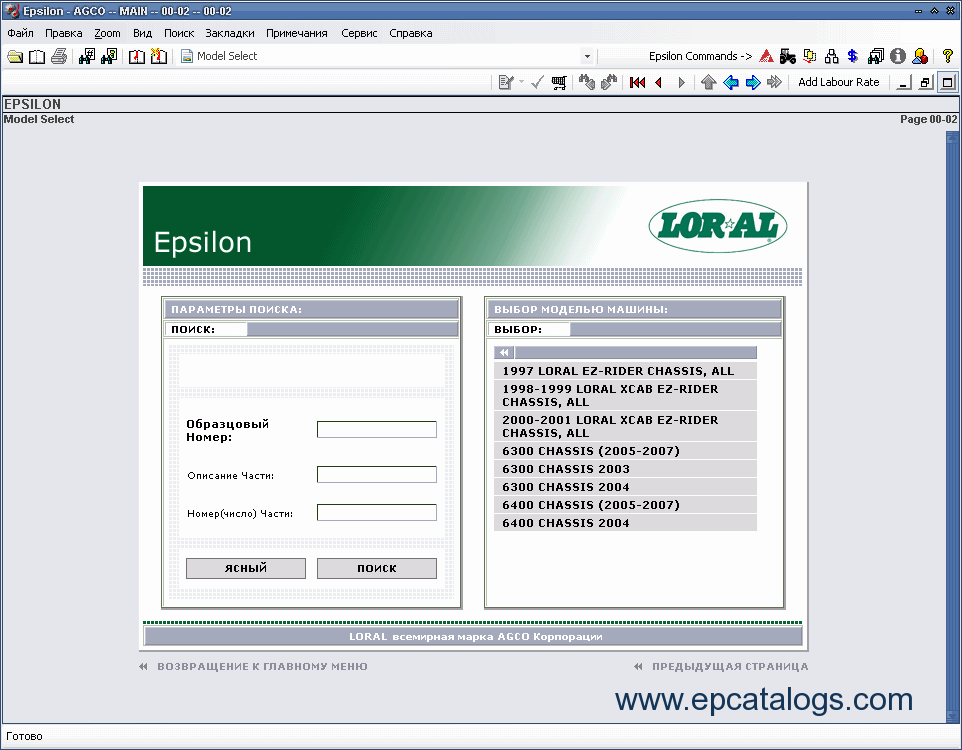
Task: Click the notepad with pencil icon
Action: pos(506,82)
